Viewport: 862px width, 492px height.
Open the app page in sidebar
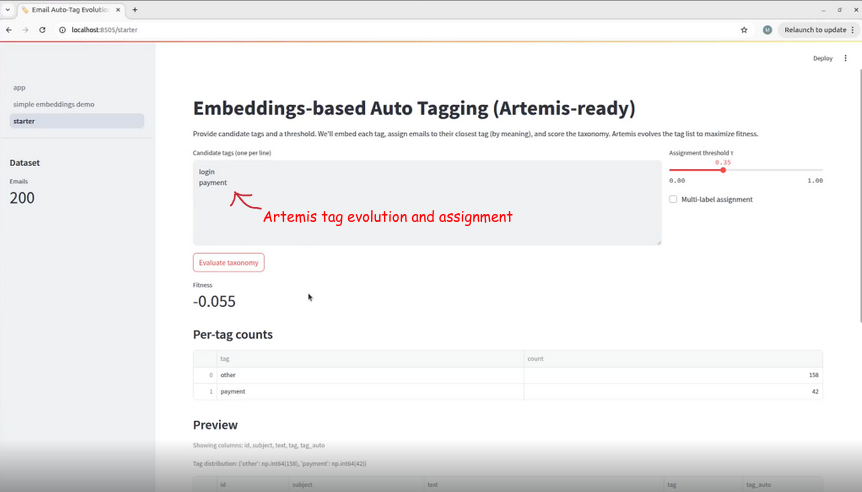click(x=20, y=88)
